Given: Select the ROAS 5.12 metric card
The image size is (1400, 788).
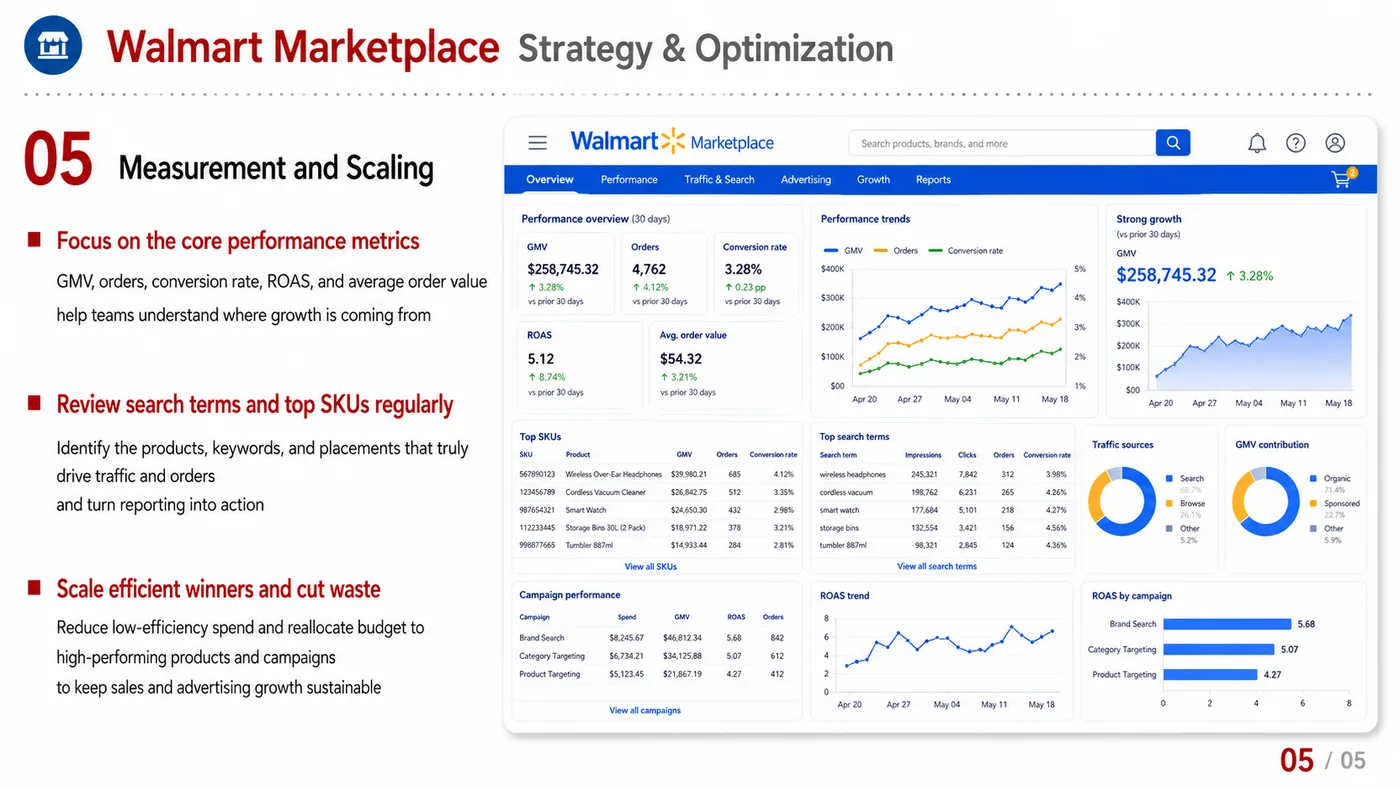Looking at the screenshot, I should (580, 364).
